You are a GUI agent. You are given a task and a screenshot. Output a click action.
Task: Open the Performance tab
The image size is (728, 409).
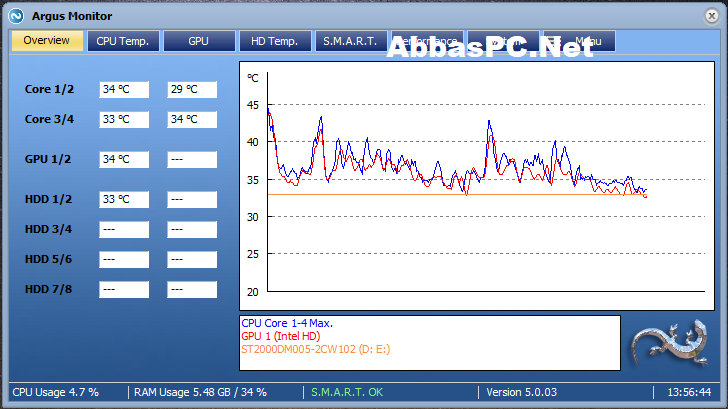coord(427,41)
